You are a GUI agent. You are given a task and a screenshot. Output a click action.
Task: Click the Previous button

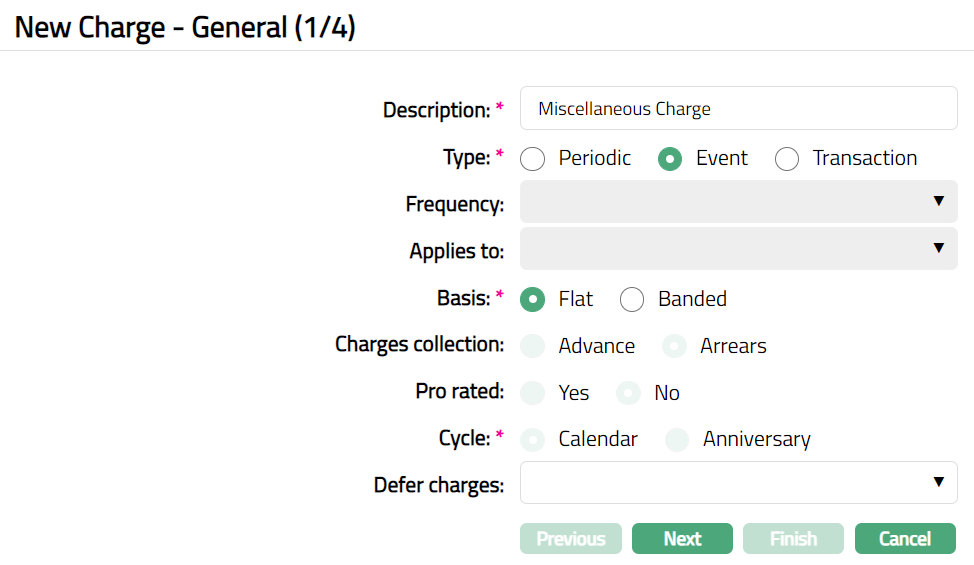(x=570, y=539)
